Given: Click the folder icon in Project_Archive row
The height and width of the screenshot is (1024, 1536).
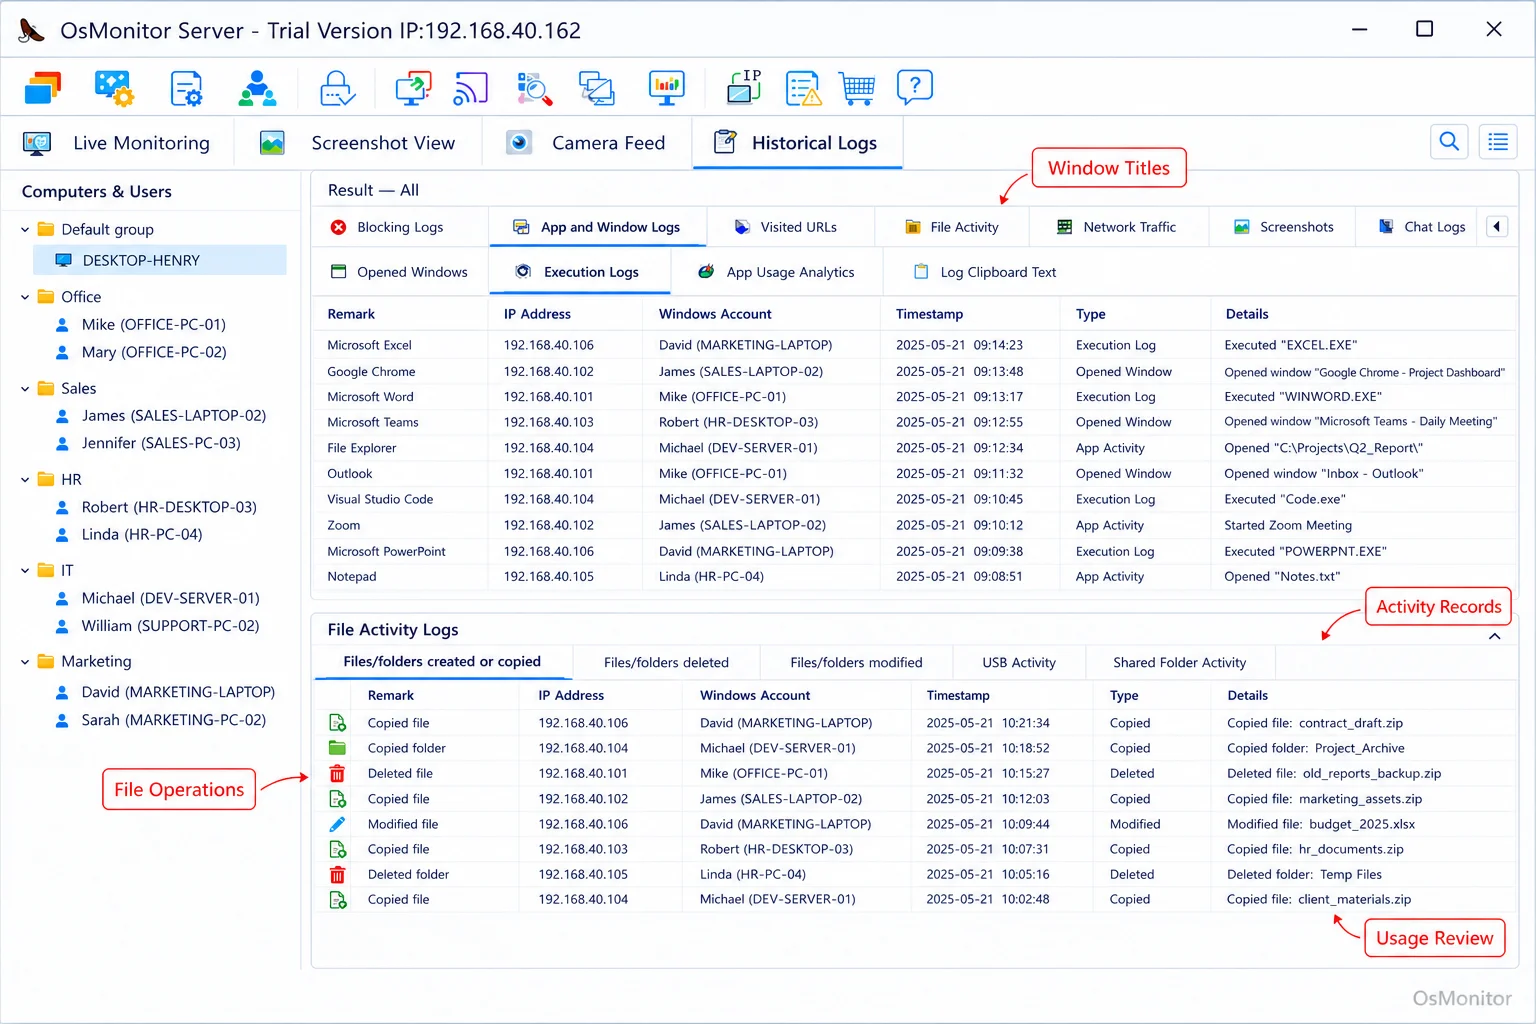Looking at the screenshot, I should coord(338,748).
